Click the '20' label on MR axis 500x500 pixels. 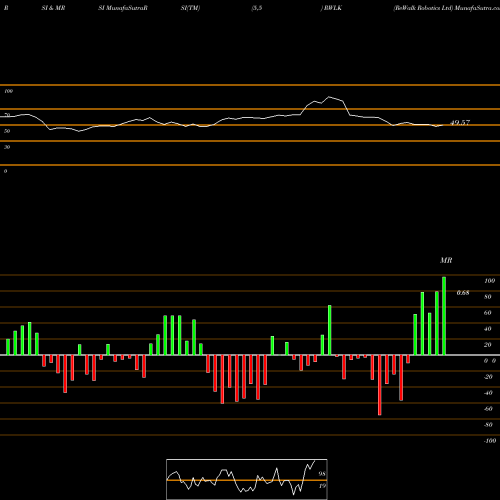point(488,345)
